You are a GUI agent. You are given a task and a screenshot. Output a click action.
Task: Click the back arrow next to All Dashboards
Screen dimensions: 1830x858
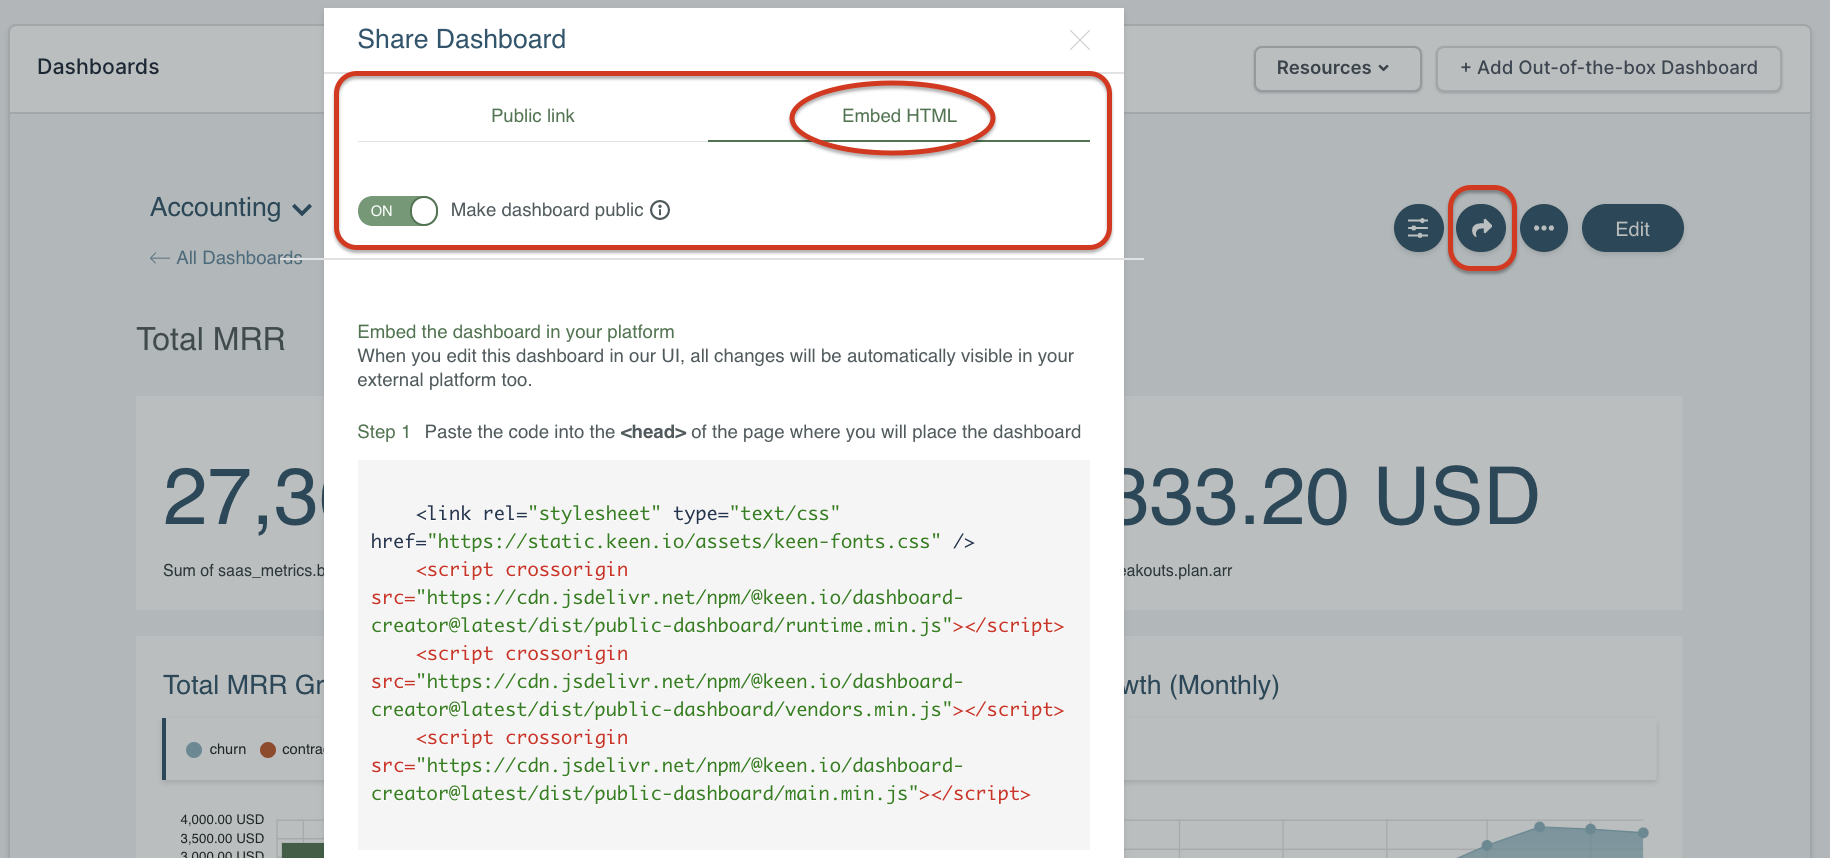click(x=159, y=258)
